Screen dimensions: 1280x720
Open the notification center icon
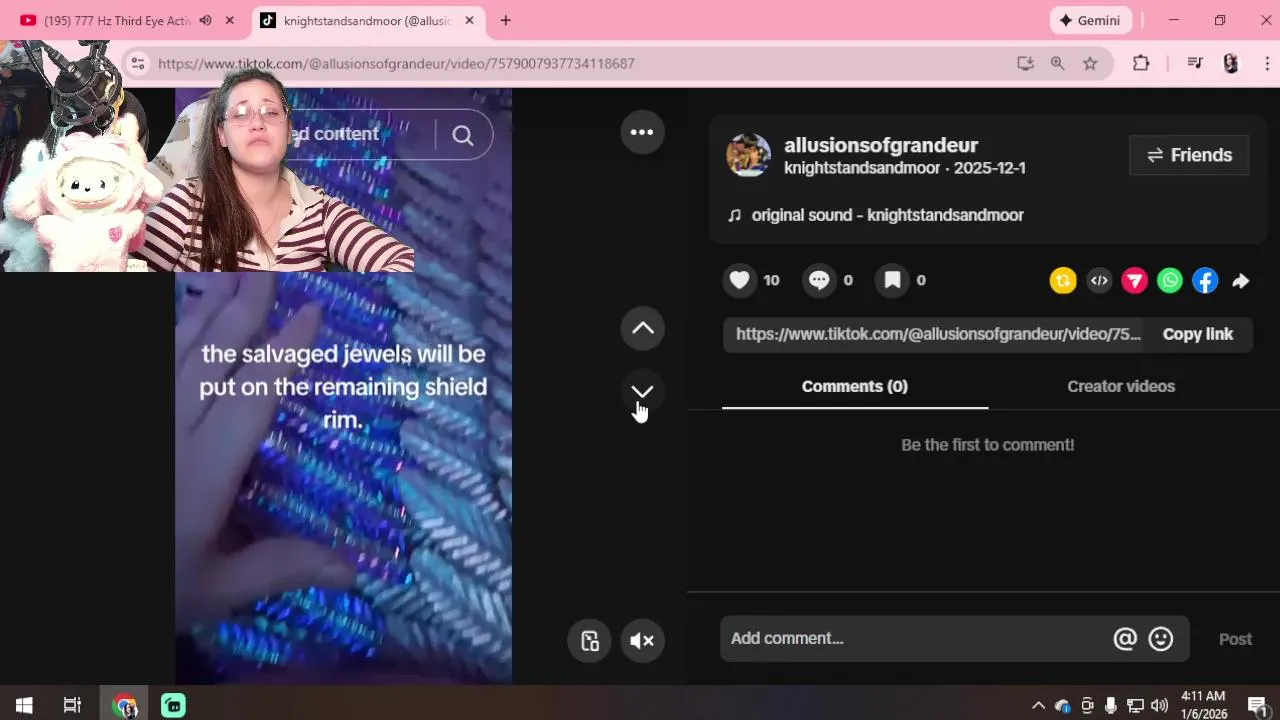click(x=1258, y=705)
